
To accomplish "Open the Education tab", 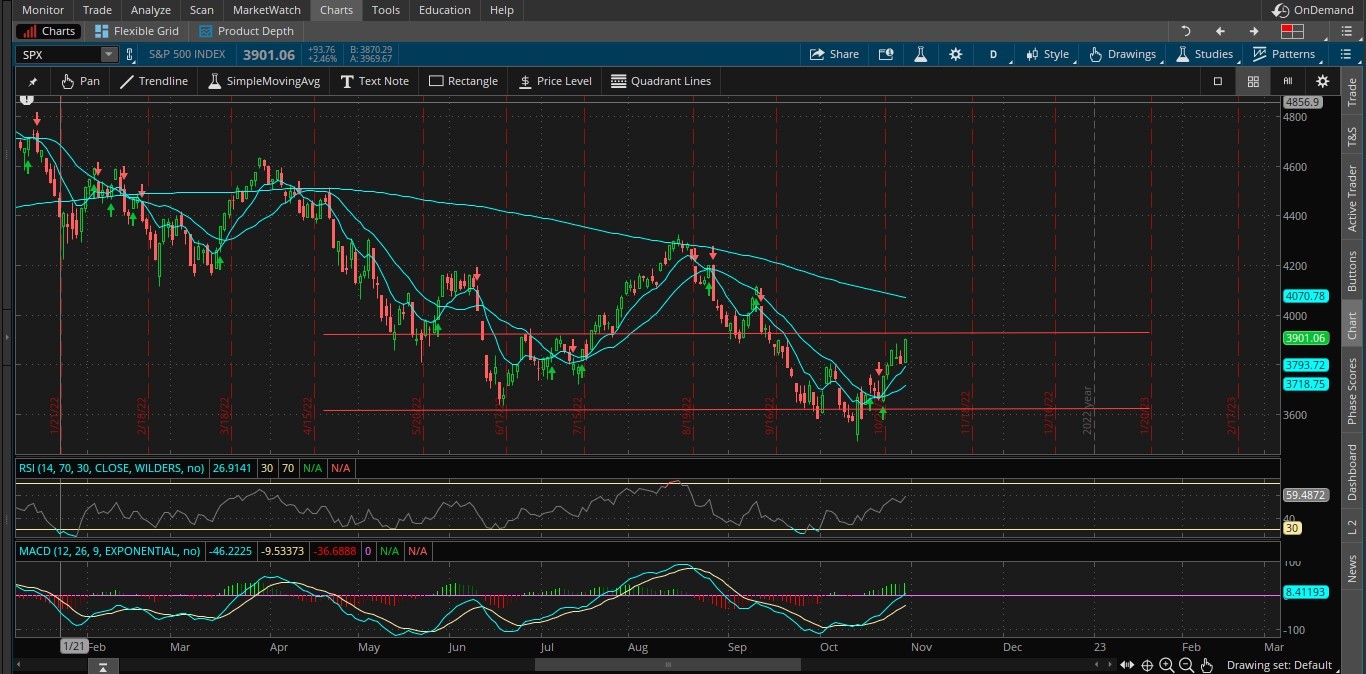I will (x=445, y=10).
